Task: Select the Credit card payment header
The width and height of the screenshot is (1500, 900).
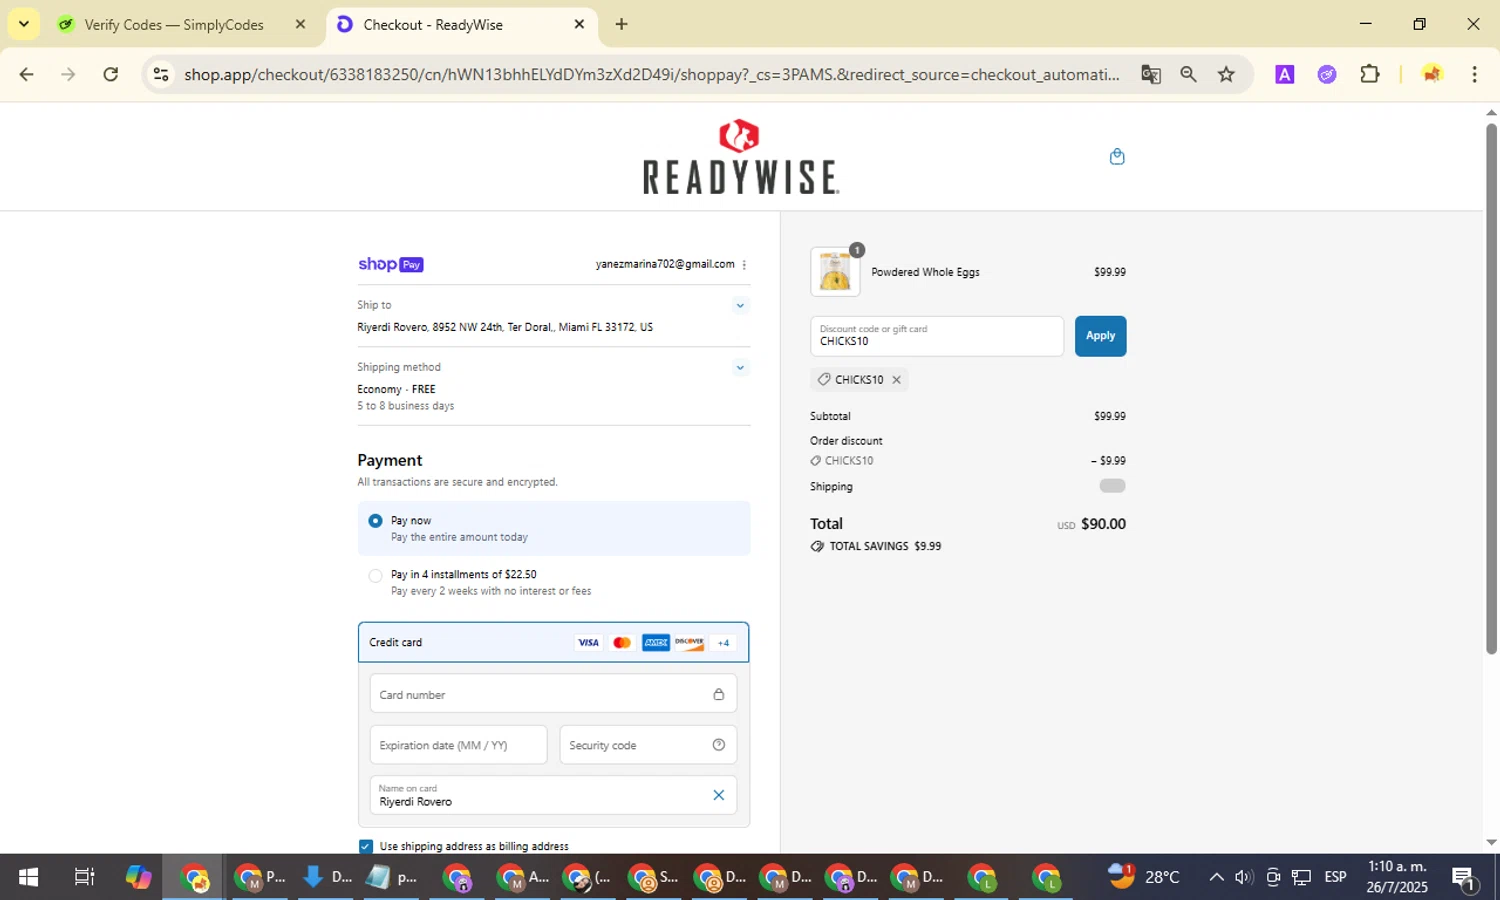Action: tap(553, 643)
